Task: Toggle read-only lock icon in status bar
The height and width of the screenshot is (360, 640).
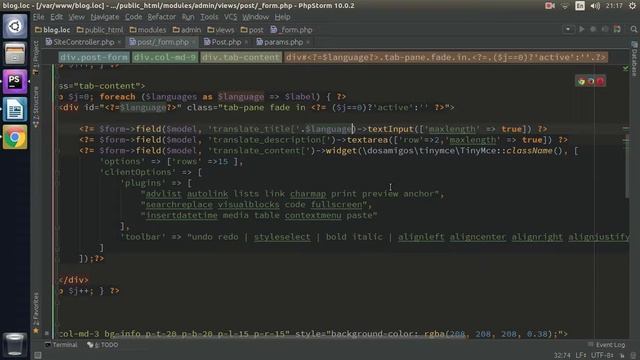Action: (622, 356)
